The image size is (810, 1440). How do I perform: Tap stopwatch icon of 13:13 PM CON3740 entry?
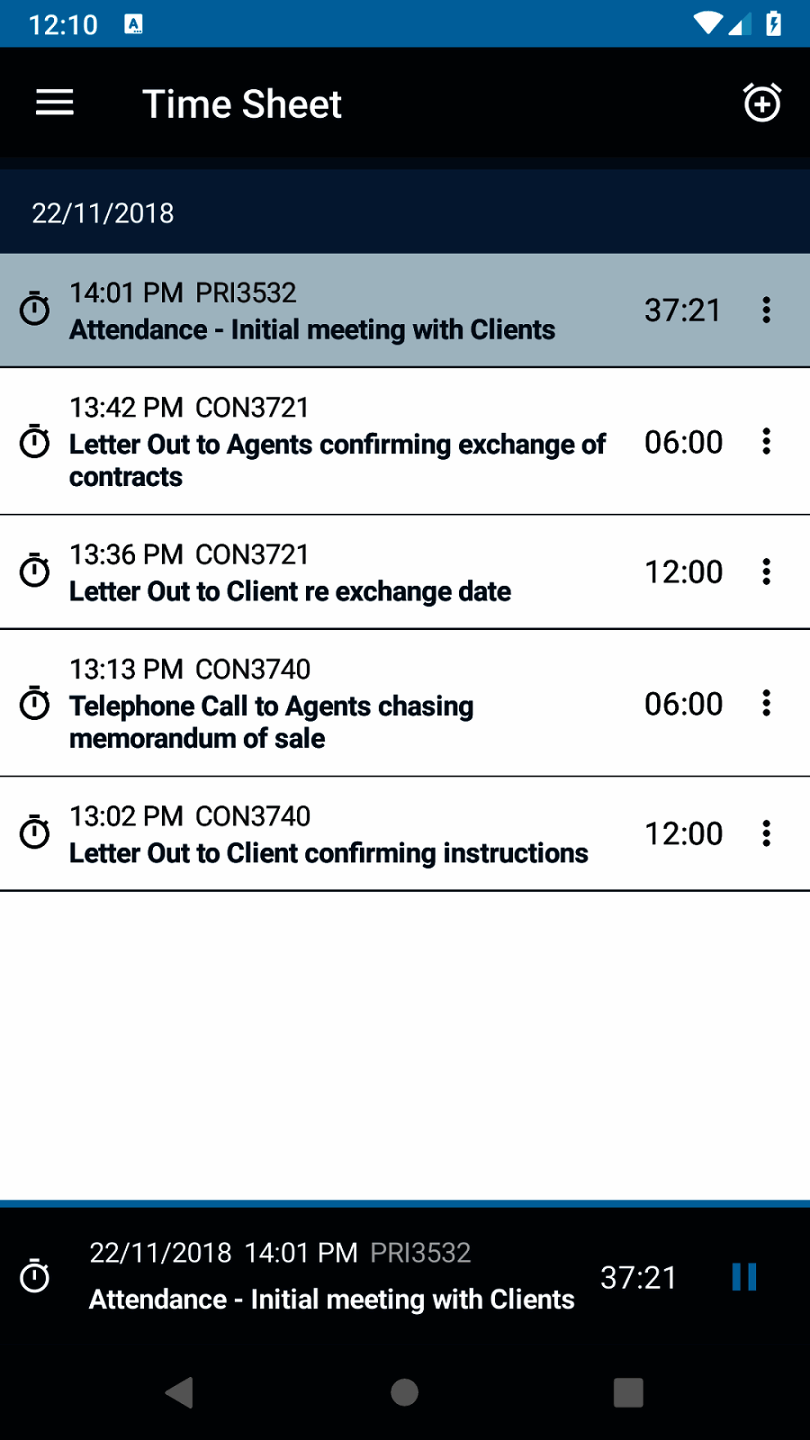[35, 703]
